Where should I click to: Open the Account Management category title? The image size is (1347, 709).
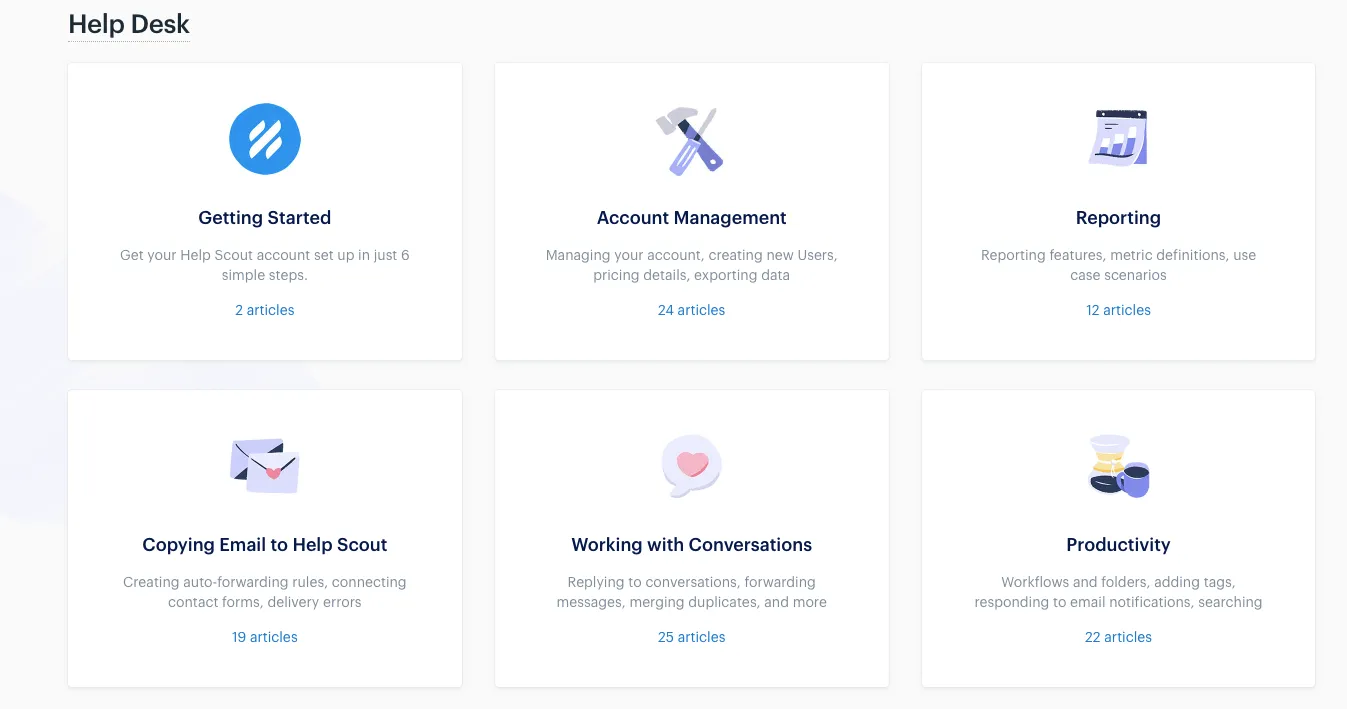[x=692, y=218]
